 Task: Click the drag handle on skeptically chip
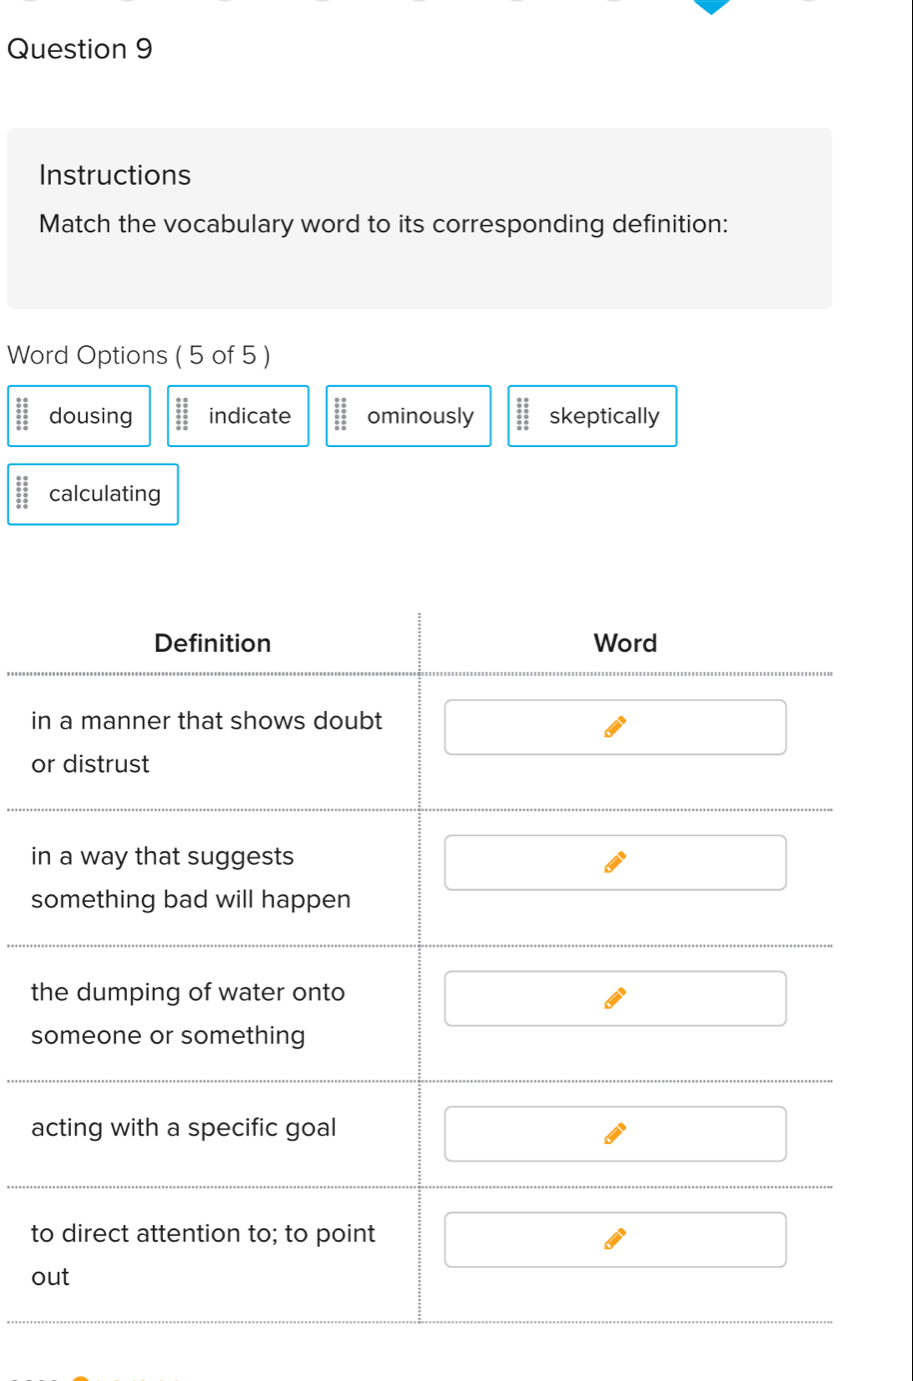523,415
